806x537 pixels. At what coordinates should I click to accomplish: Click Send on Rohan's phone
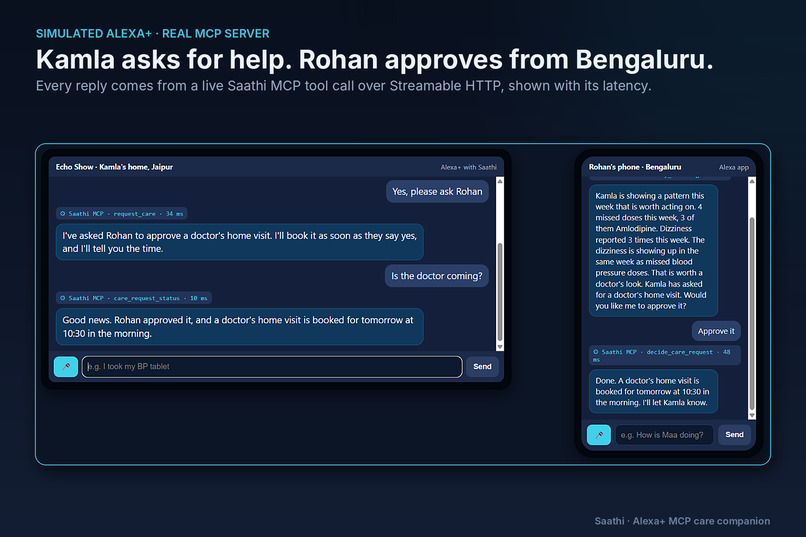(x=734, y=435)
